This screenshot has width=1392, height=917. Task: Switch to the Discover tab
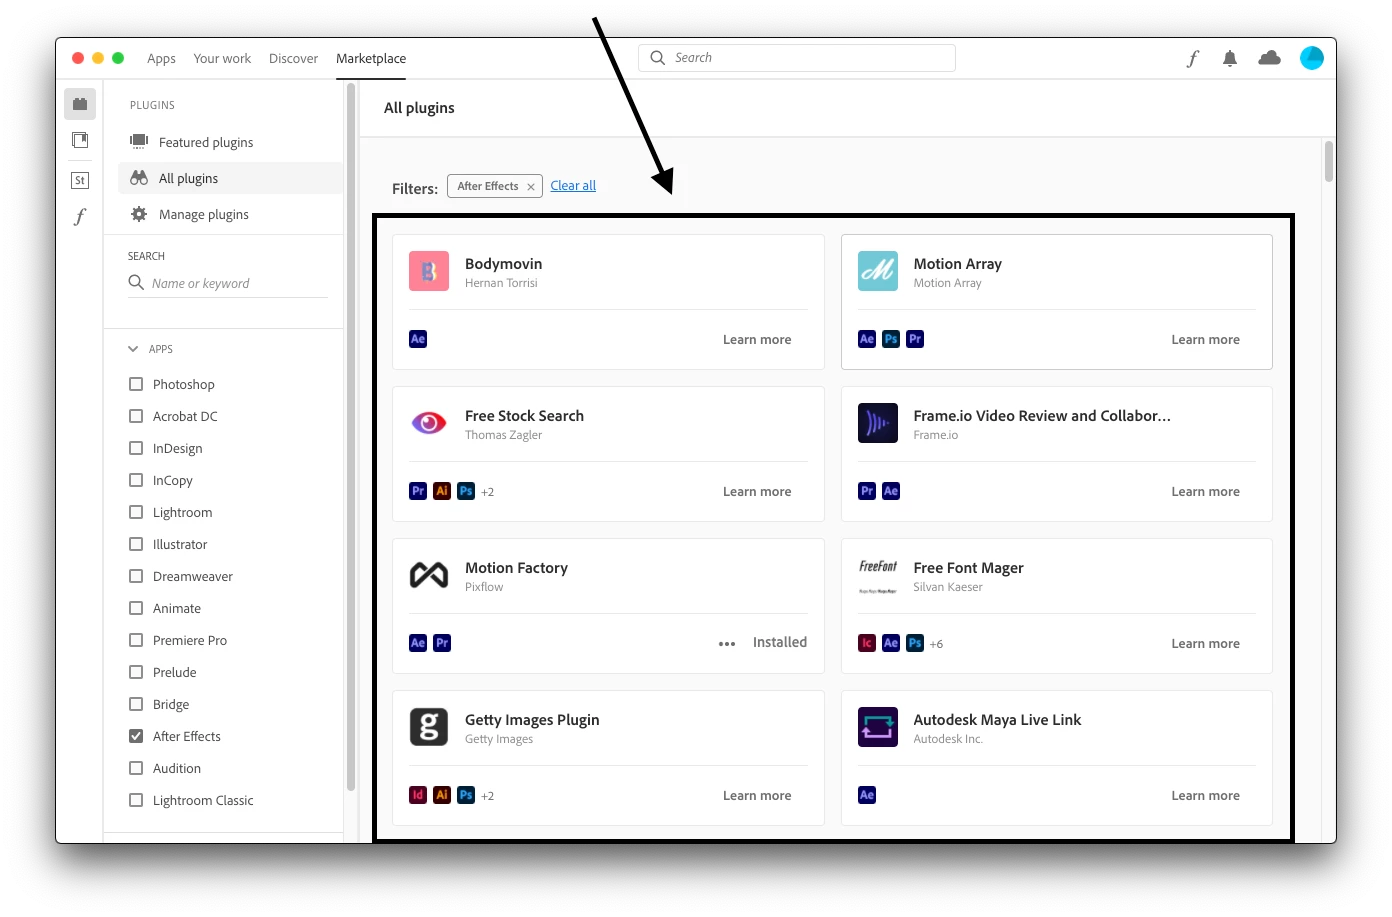293,59
